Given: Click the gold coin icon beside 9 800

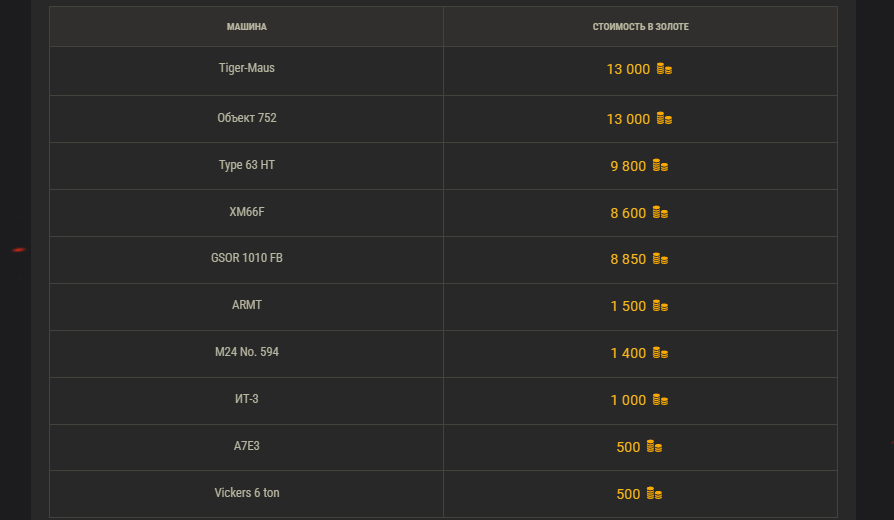Looking at the screenshot, I should point(660,165).
